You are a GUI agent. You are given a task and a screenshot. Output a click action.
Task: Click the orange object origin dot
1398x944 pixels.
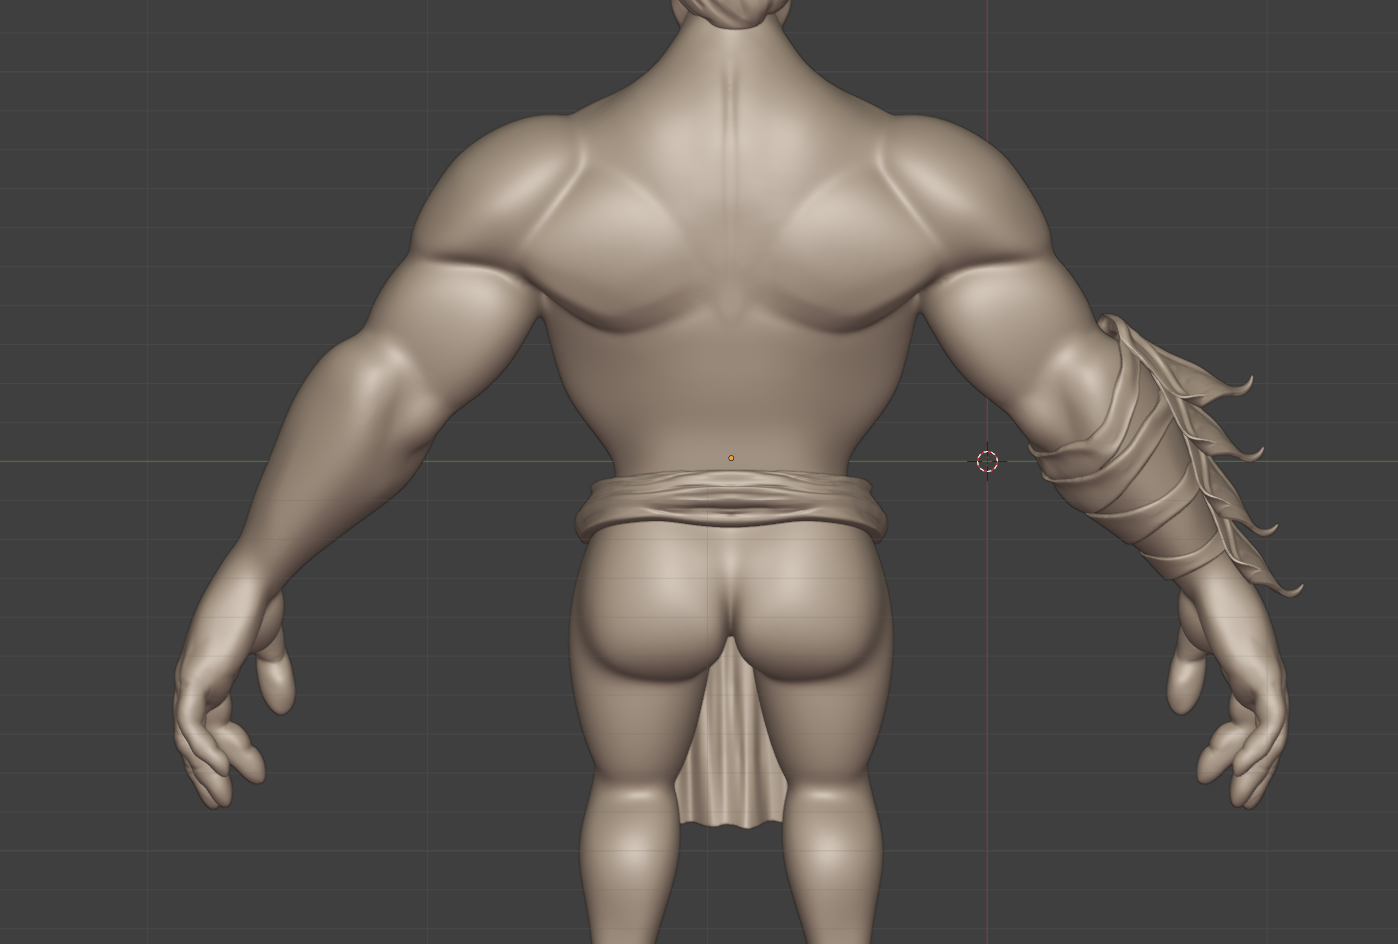pyautogui.click(x=731, y=458)
